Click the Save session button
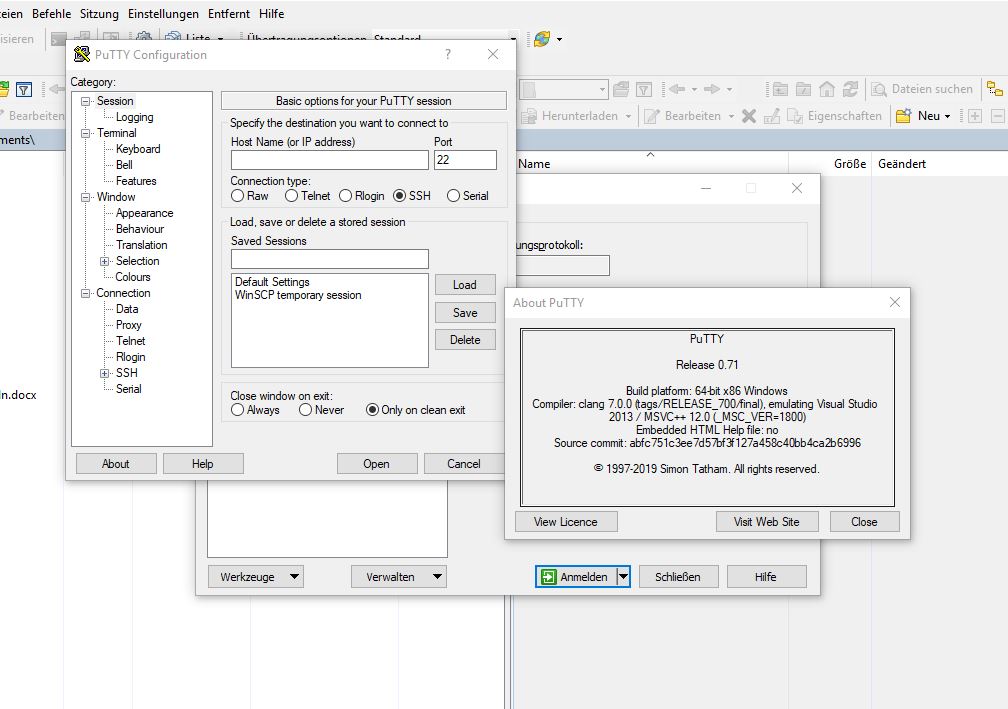The image size is (1008, 709). tap(465, 312)
